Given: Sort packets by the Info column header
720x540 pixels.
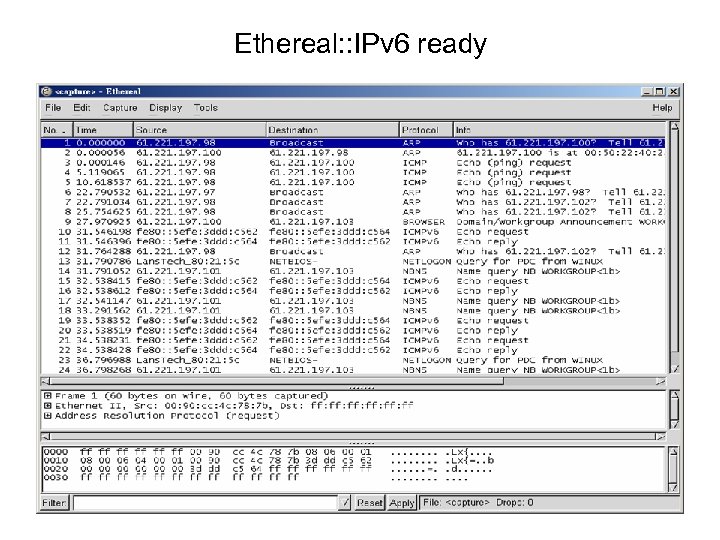Looking at the screenshot, I should [x=559, y=129].
